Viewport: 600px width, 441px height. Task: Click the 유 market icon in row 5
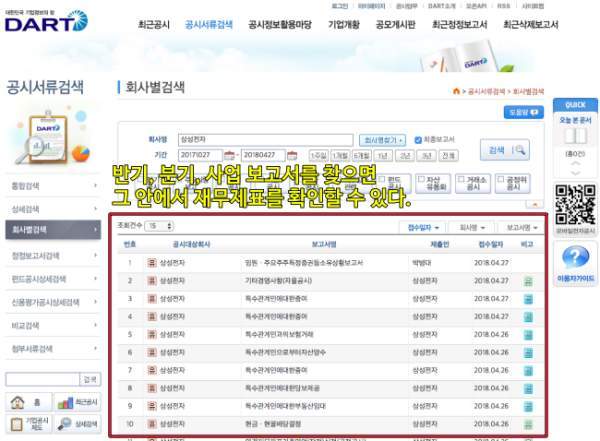[x=152, y=334]
